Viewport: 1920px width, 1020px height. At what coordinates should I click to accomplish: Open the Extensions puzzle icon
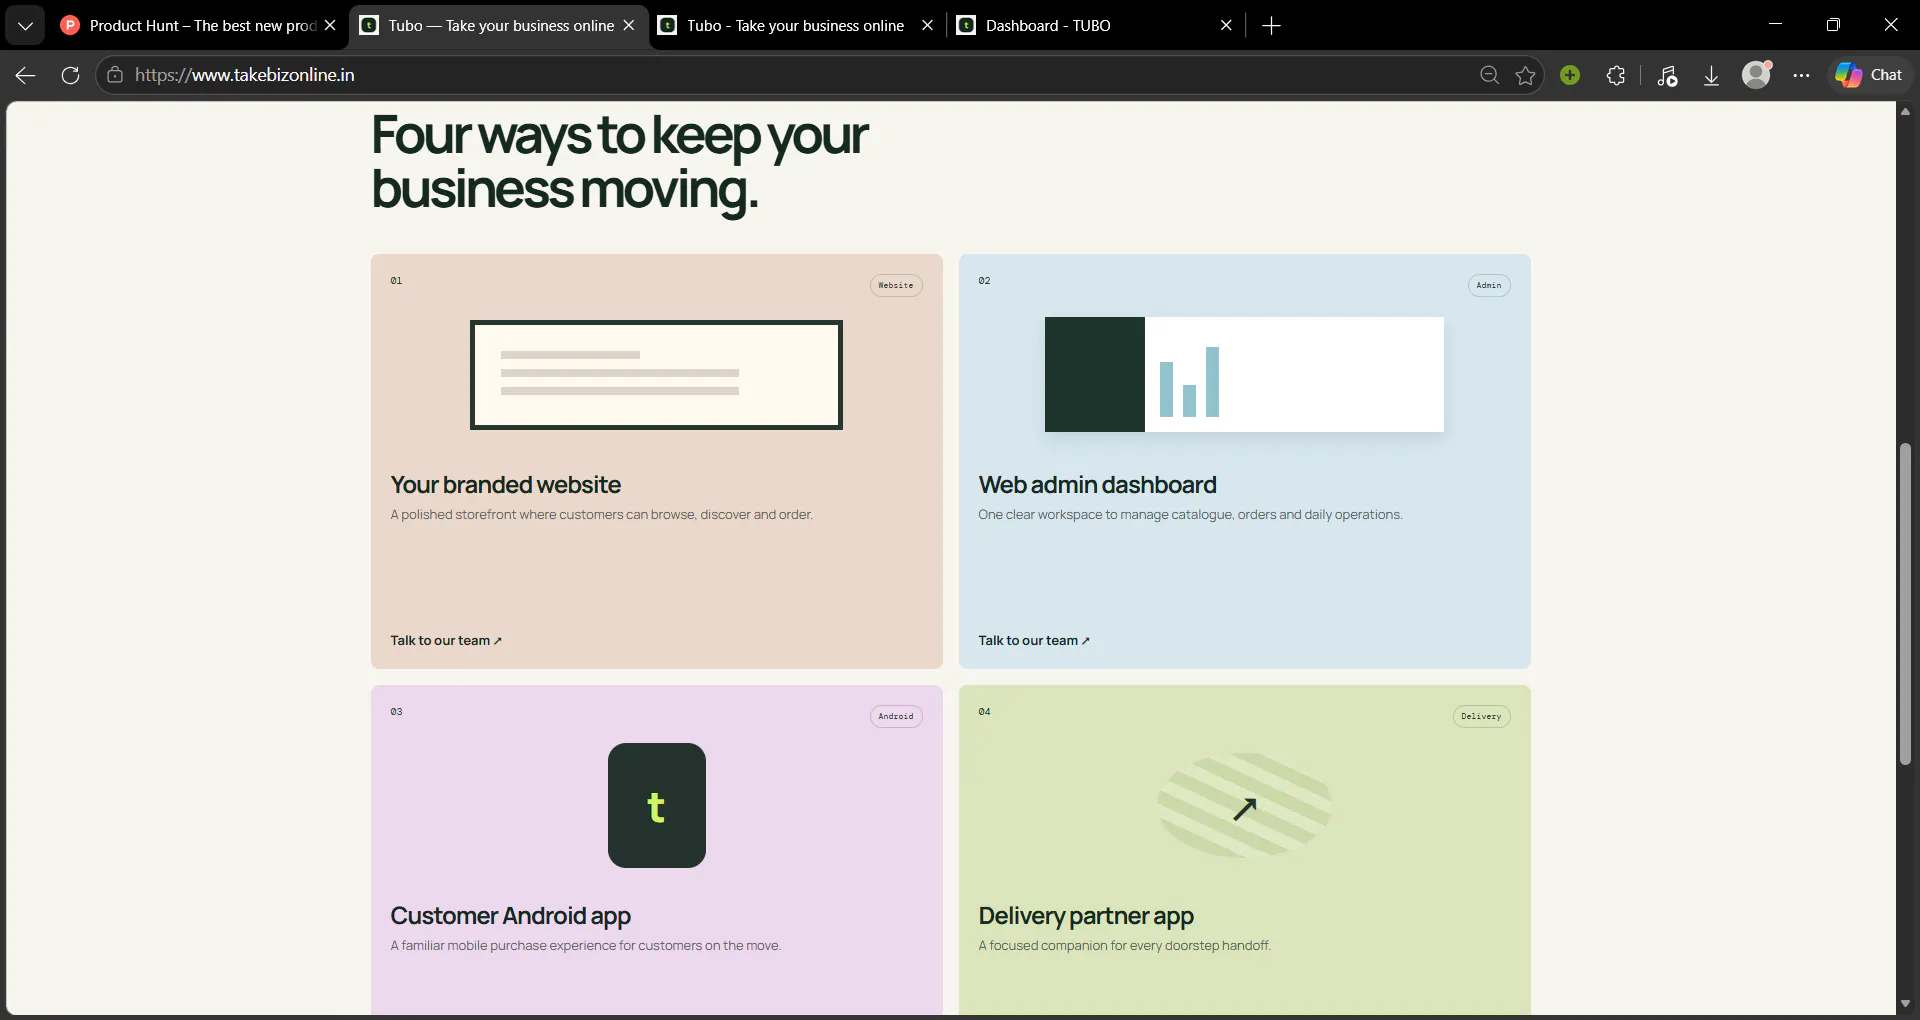tap(1615, 75)
